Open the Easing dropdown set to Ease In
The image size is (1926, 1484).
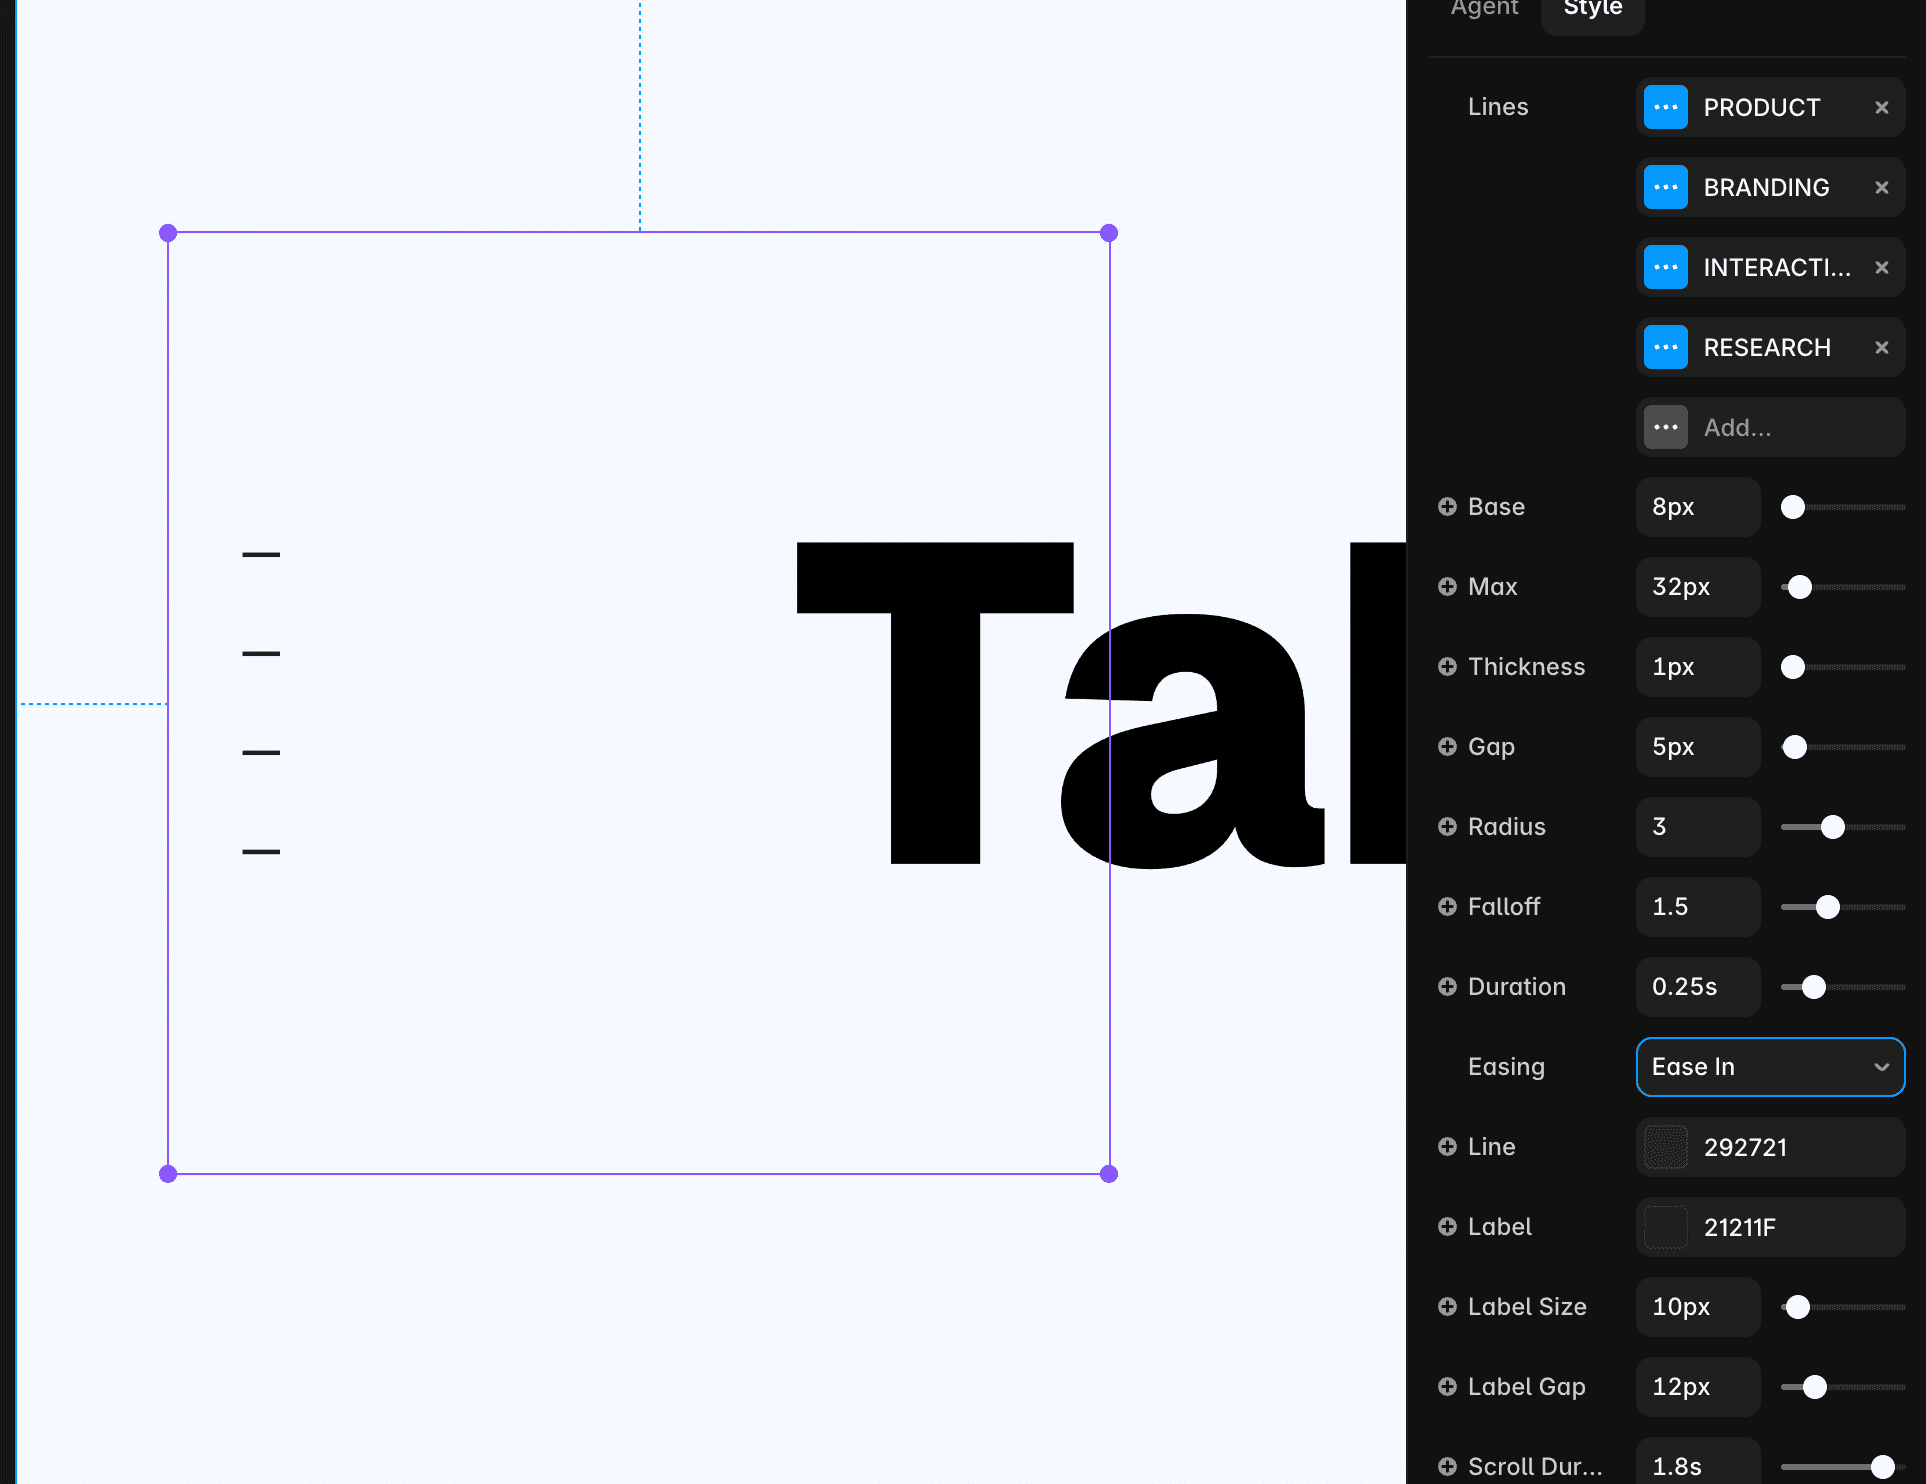click(x=1770, y=1067)
